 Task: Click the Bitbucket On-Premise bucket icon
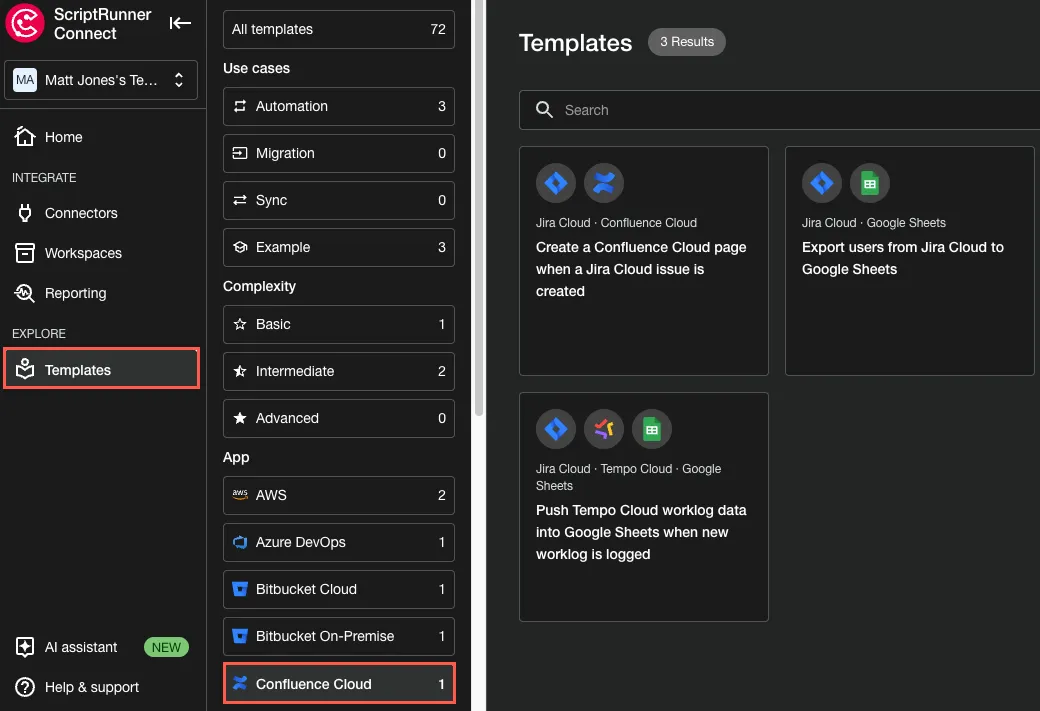(x=240, y=636)
